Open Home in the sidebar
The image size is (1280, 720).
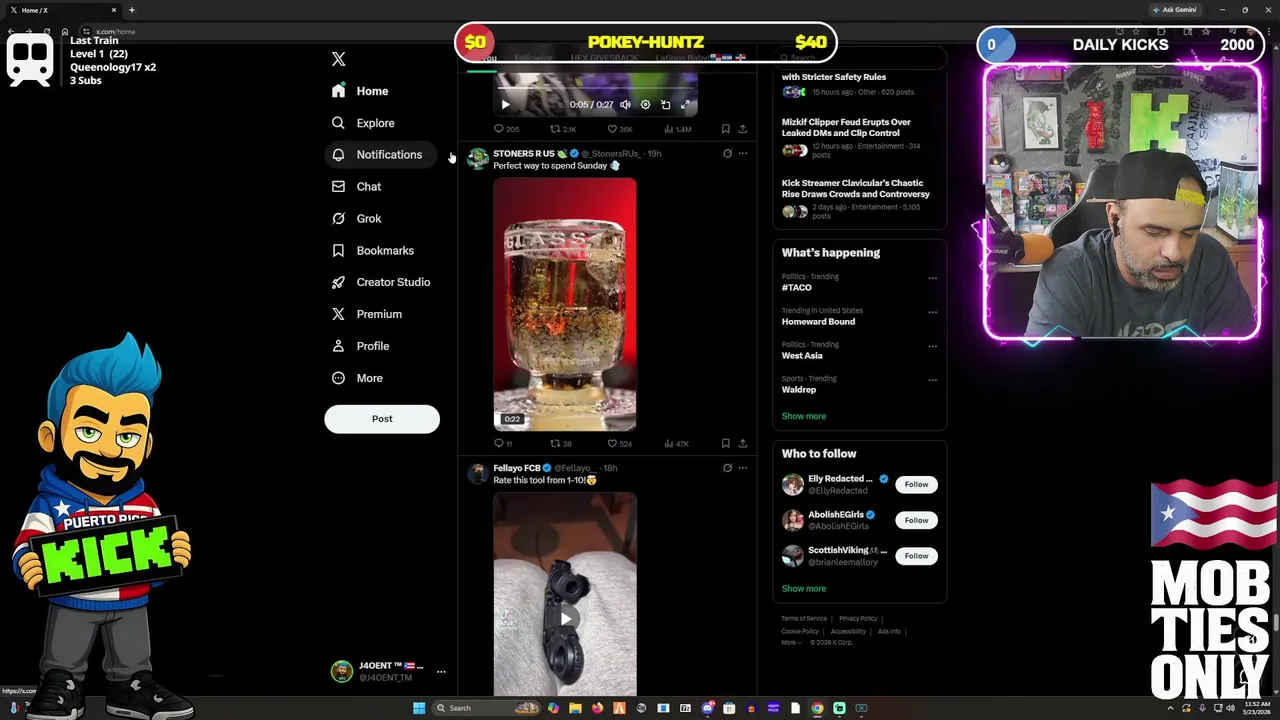360,91
